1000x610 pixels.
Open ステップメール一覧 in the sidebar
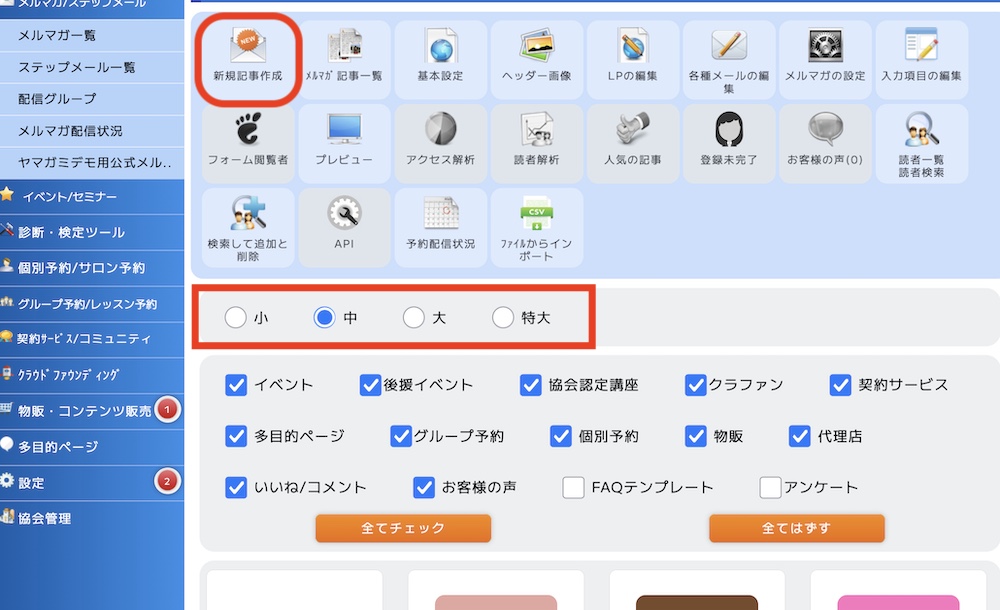(76, 67)
